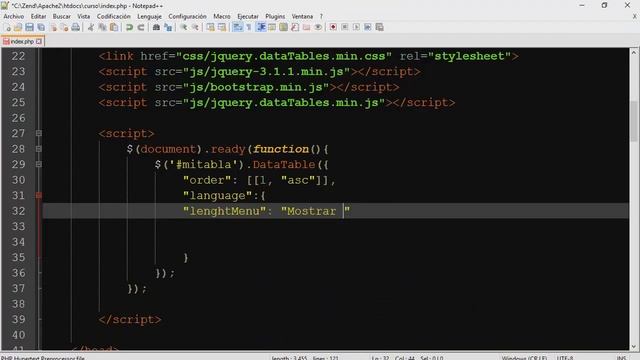Open the Macro menu
640x360 pixels.
(x=222, y=16)
